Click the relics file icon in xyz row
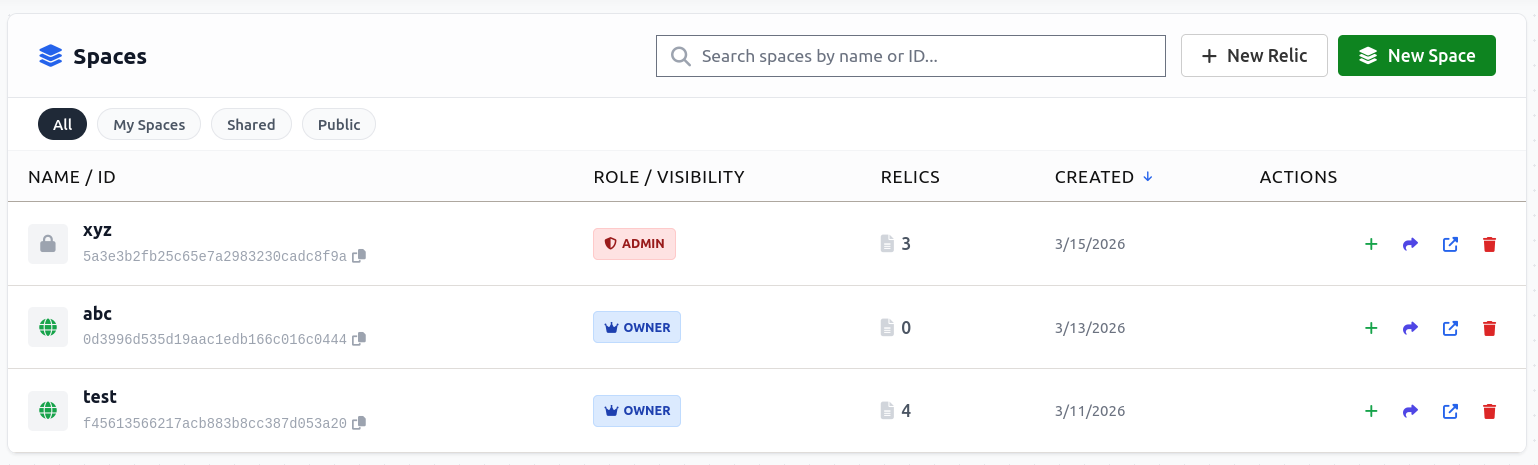 click(886, 243)
